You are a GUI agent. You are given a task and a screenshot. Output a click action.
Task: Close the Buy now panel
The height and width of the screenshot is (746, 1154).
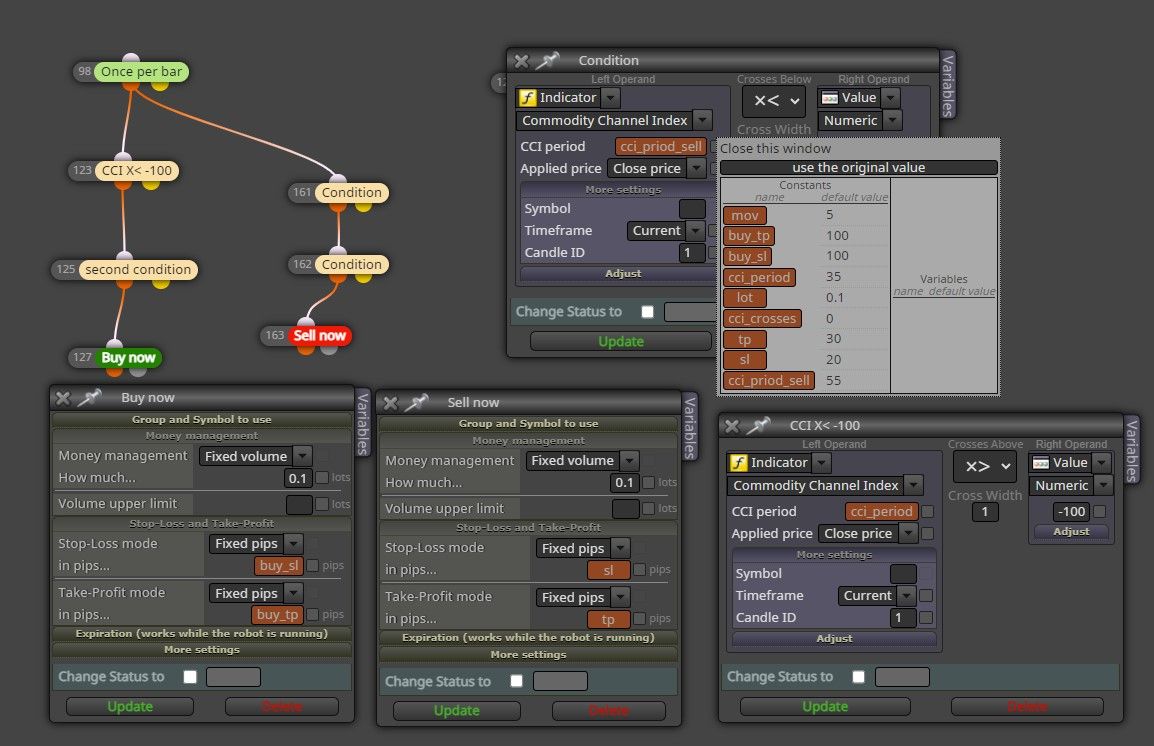pyautogui.click(x=63, y=398)
